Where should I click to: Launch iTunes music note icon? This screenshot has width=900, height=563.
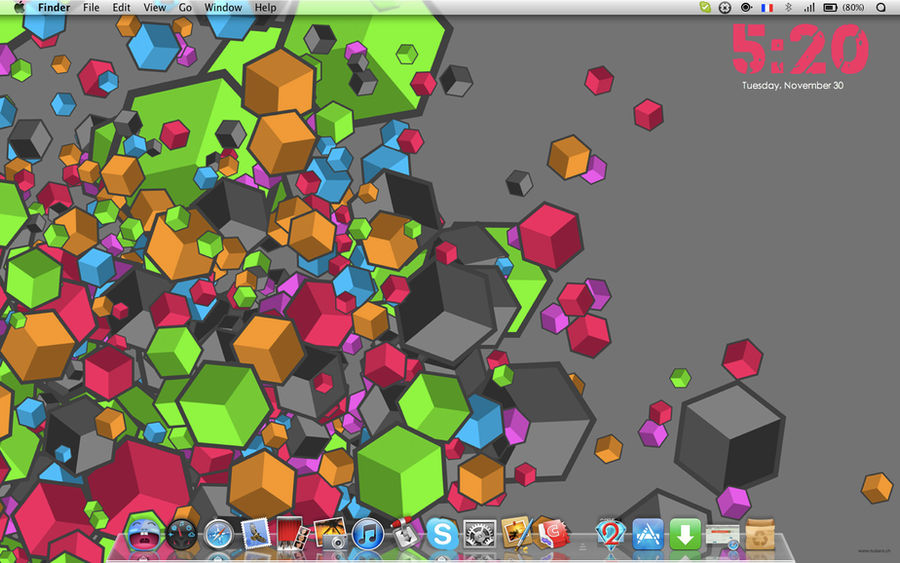coord(367,534)
